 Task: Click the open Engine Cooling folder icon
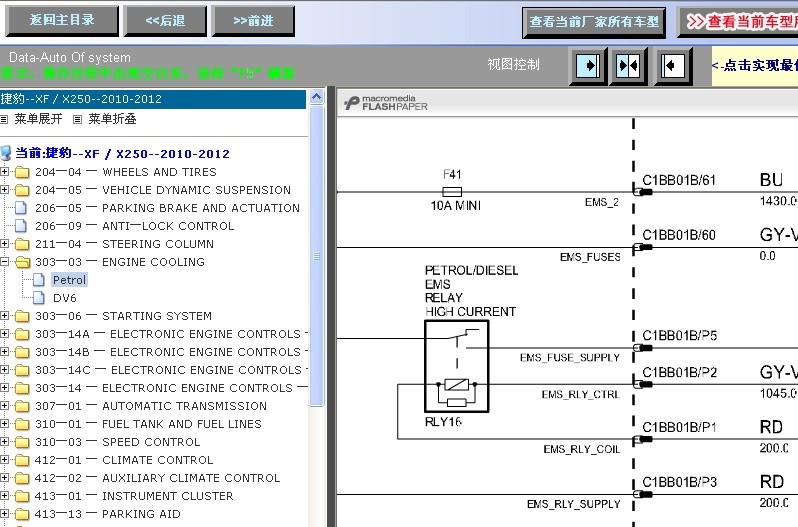[22, 262]
